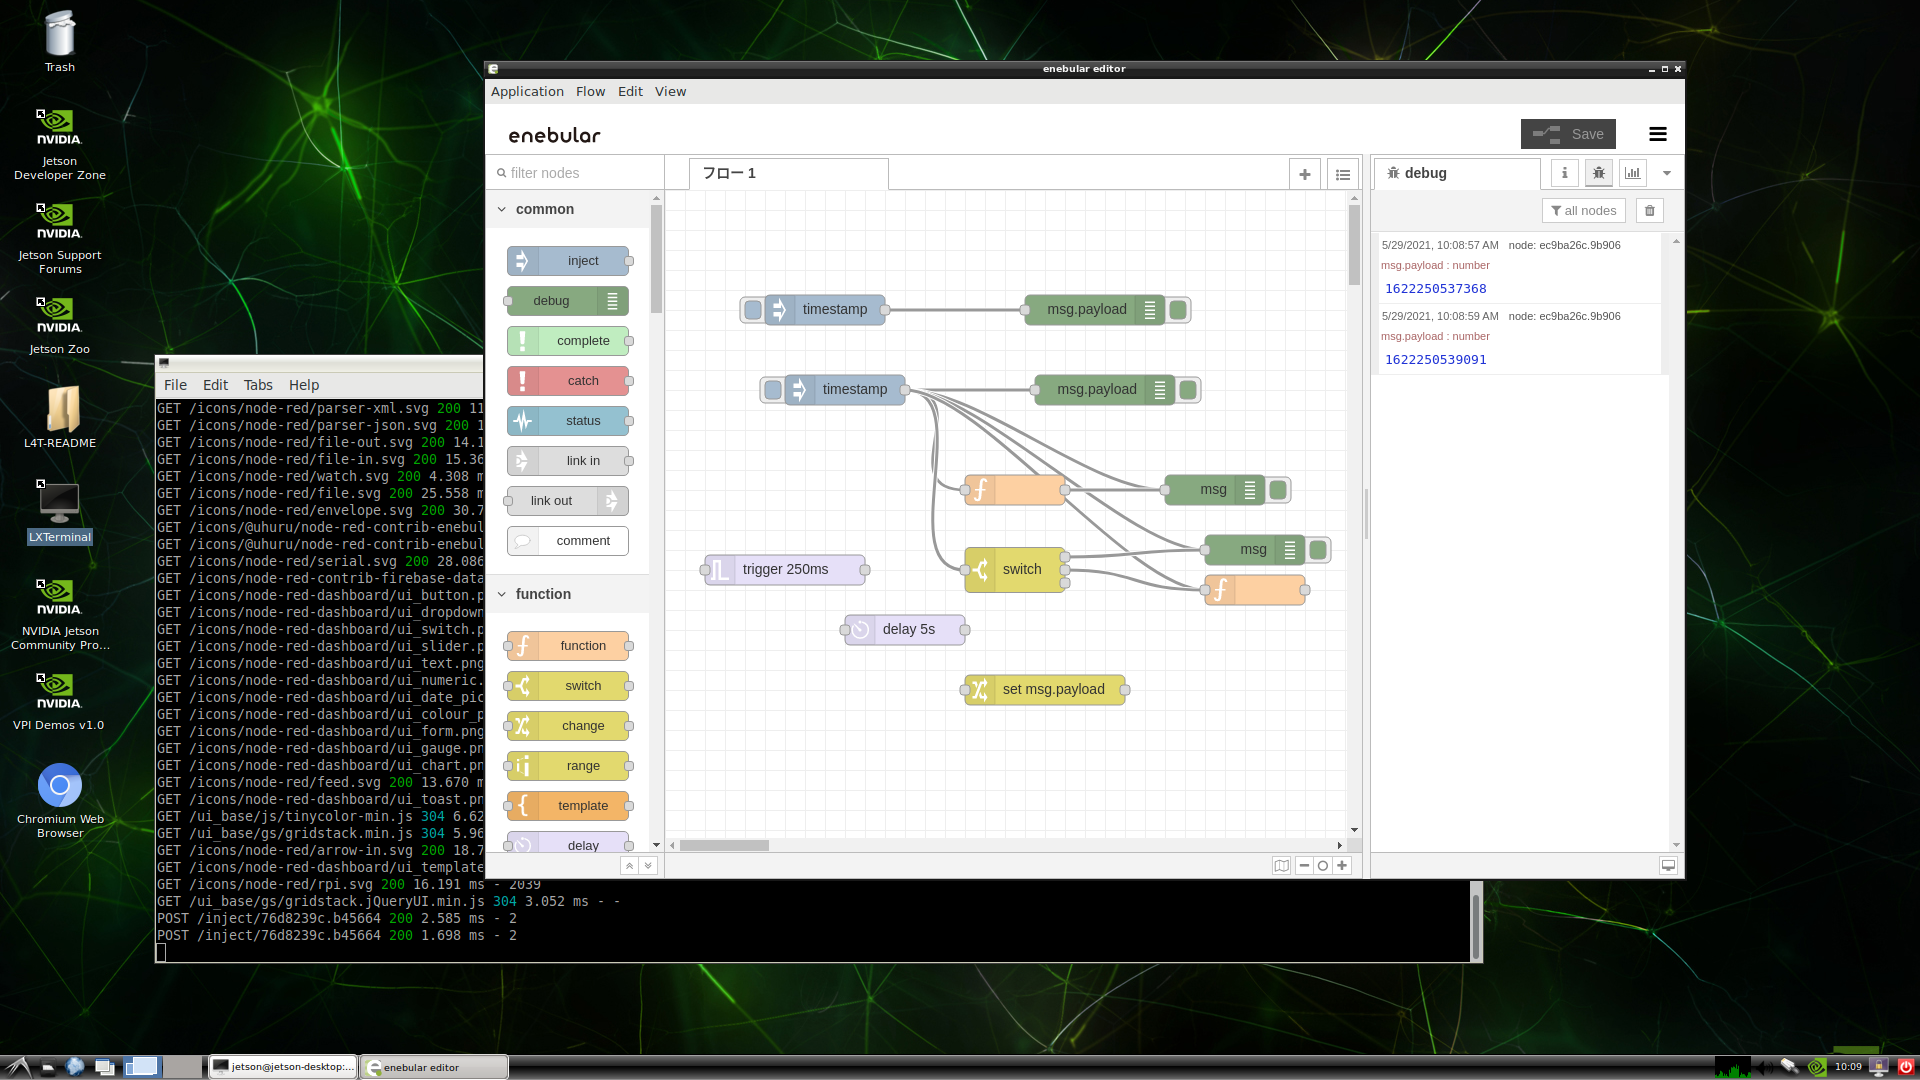Screen dimensions: 1920x1080
Task: Open the hamburger main menu
Action: click(x=1657, y=134)
